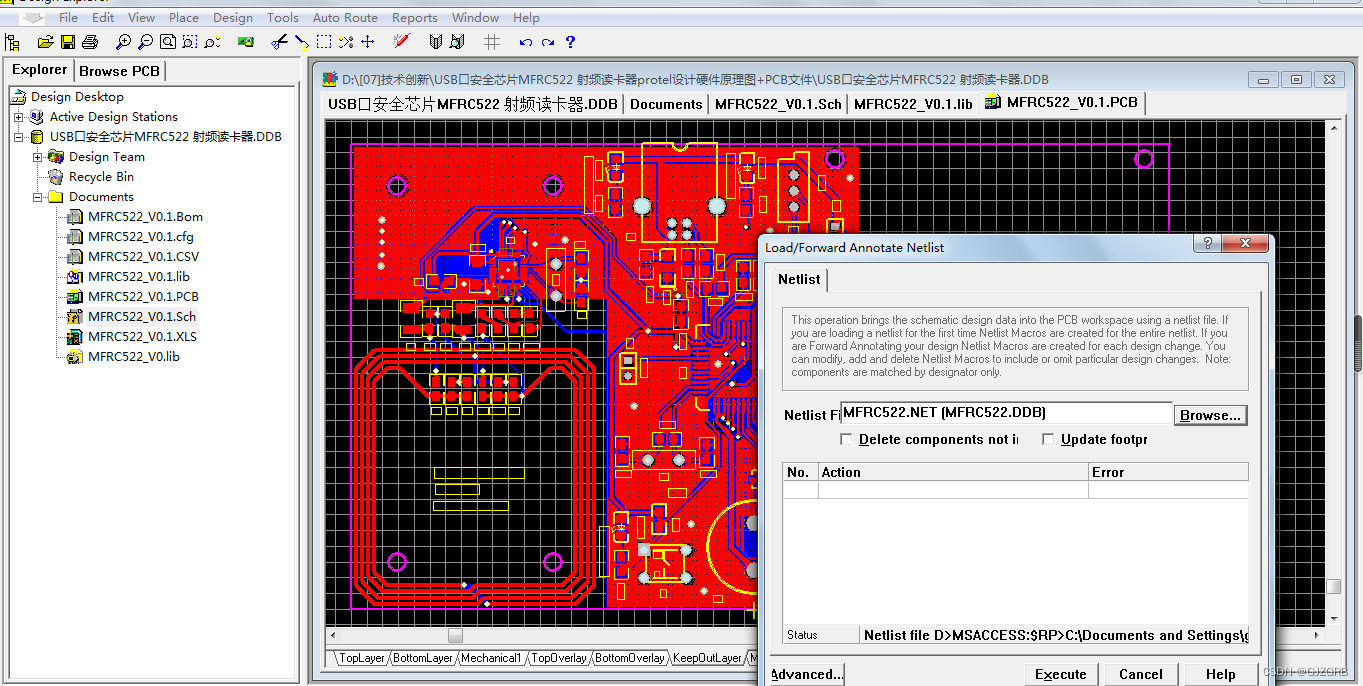Select the BottomLayer tab at the bottom
The image size is (1363, 686).
(x=423, y=658)
